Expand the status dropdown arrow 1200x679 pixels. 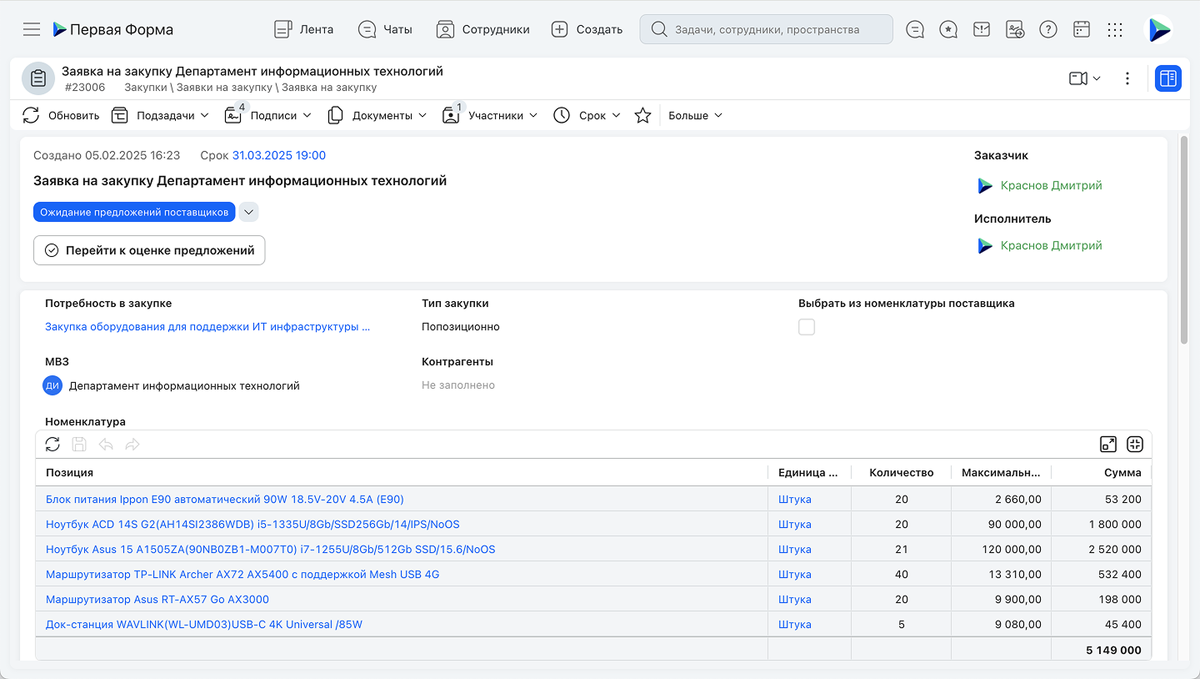(x=249, y=212)
